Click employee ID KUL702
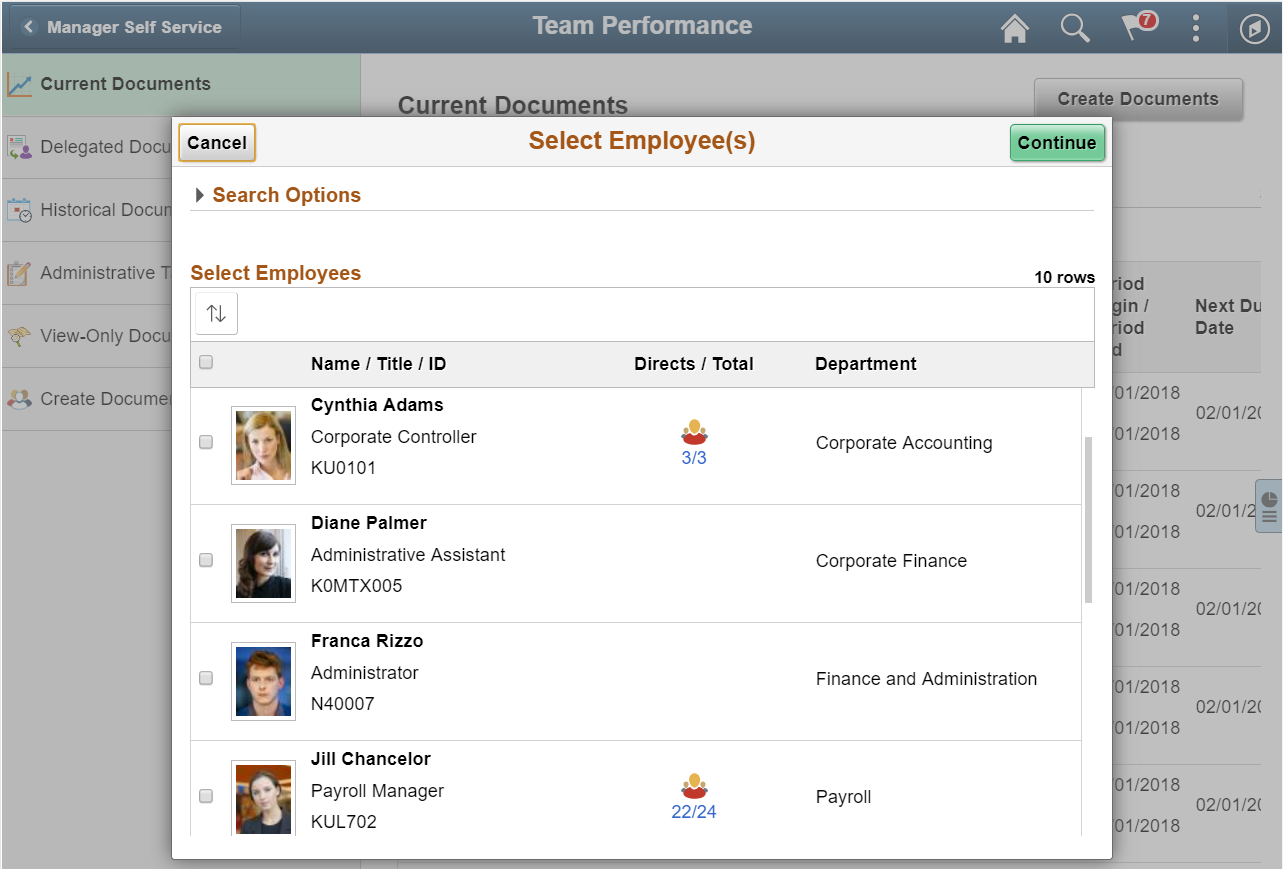This screenshot has height=869, width=1283. click(343, 822)
